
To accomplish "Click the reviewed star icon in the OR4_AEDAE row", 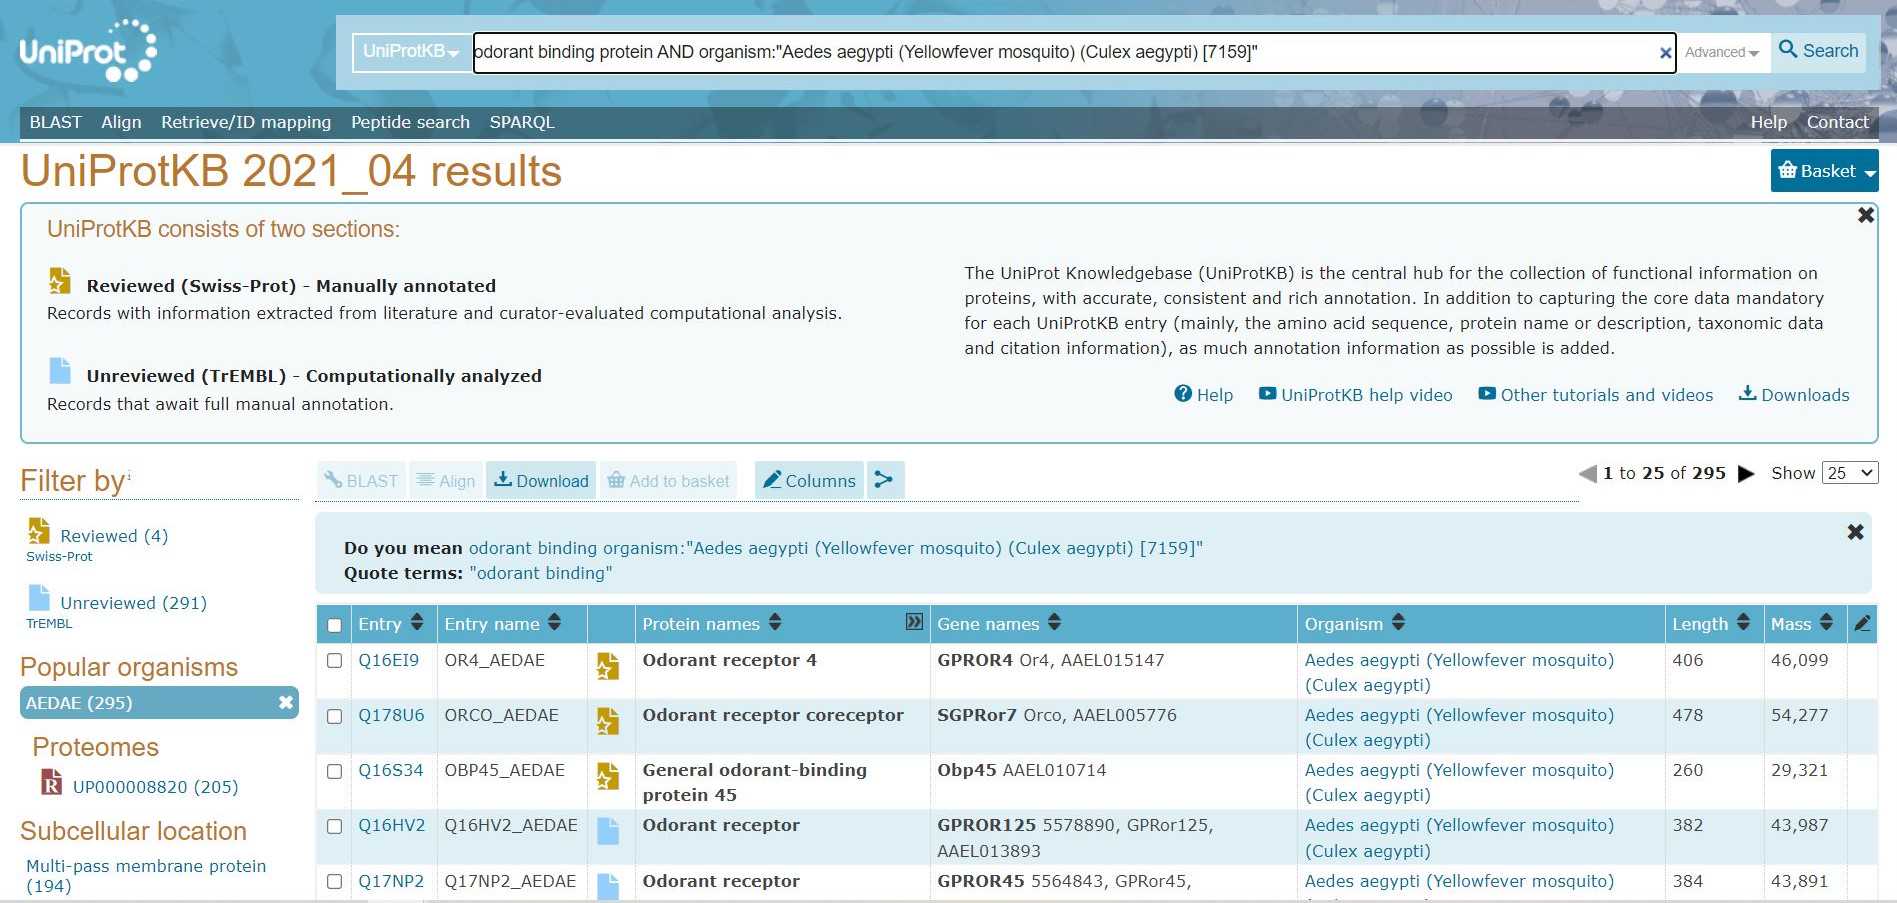I will [607, 666].
